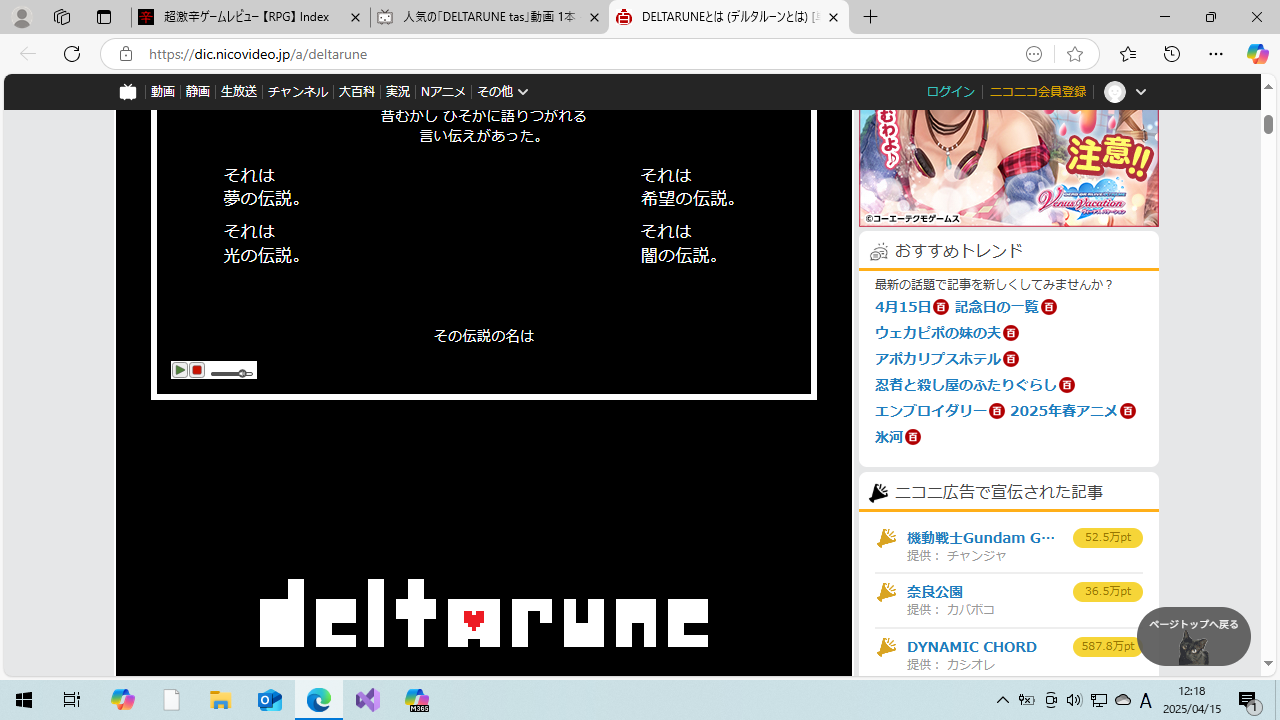Screen dimensions: 1280x720
Task: Open the user avatar account dropdown
Action: tap(1125, 92)
